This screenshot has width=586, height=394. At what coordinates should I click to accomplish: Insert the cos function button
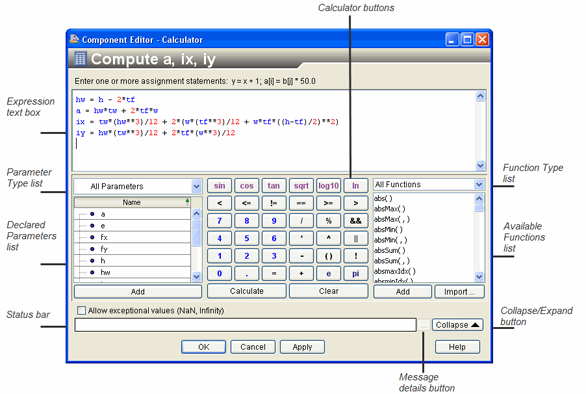click(247, 186)
